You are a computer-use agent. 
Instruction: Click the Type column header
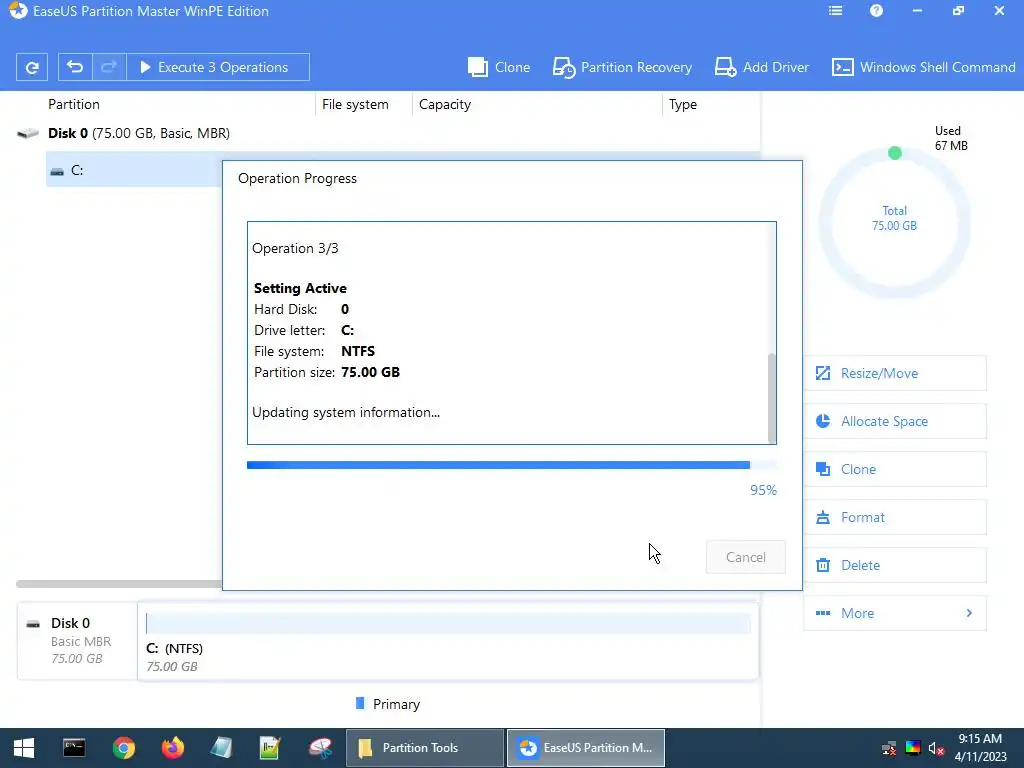(682, 104)
